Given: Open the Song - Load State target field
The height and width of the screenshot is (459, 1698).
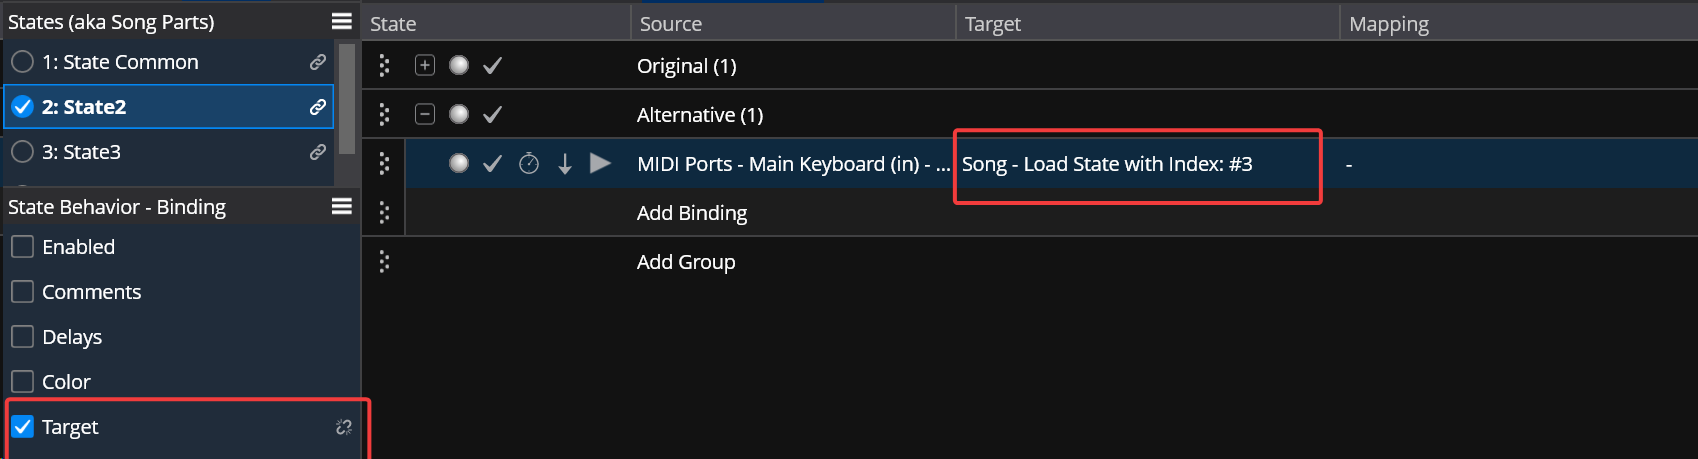Looking at the screenshot, I should point(1107,164).
